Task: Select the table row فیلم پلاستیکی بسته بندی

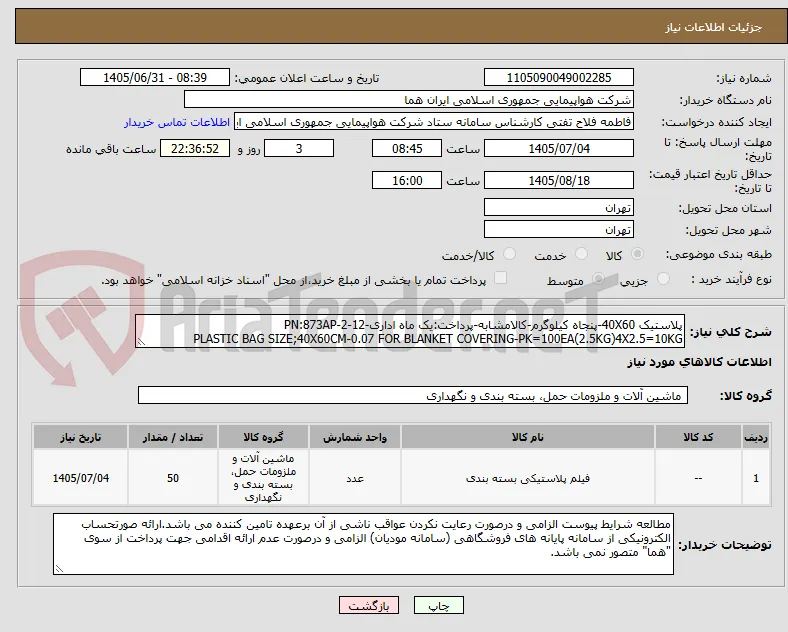Action: click(401, 478)
